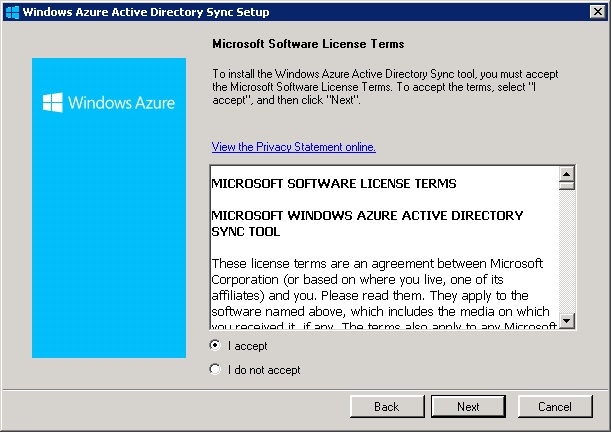612x433 pixels.
Task: Click the Windows logo title bar icon
Action: coord(12,12)
